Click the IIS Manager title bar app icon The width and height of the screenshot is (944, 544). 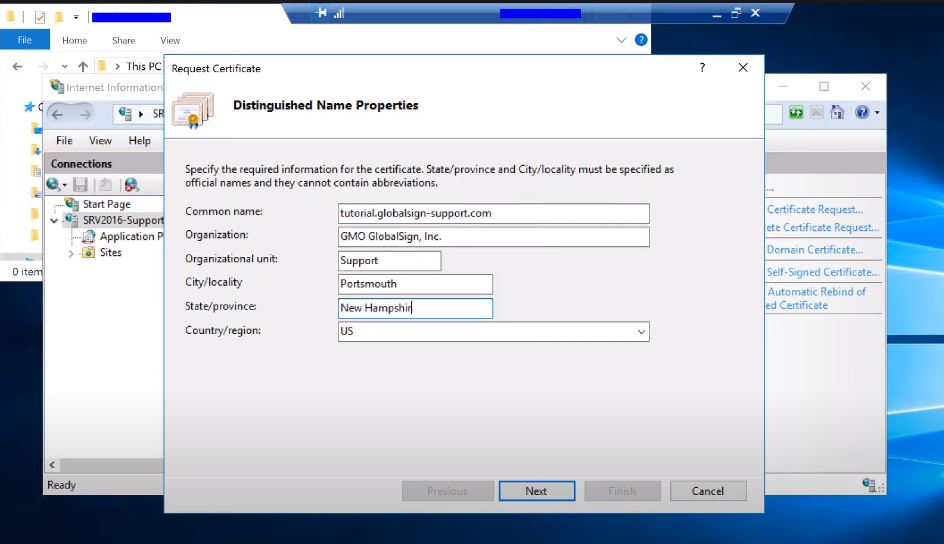(57, 87)
